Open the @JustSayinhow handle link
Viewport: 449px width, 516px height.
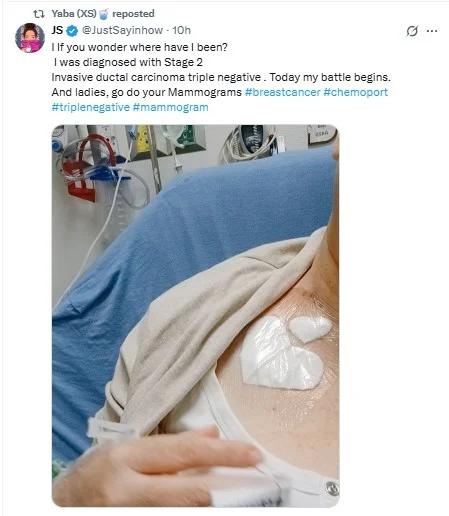(x=122, y=30)
